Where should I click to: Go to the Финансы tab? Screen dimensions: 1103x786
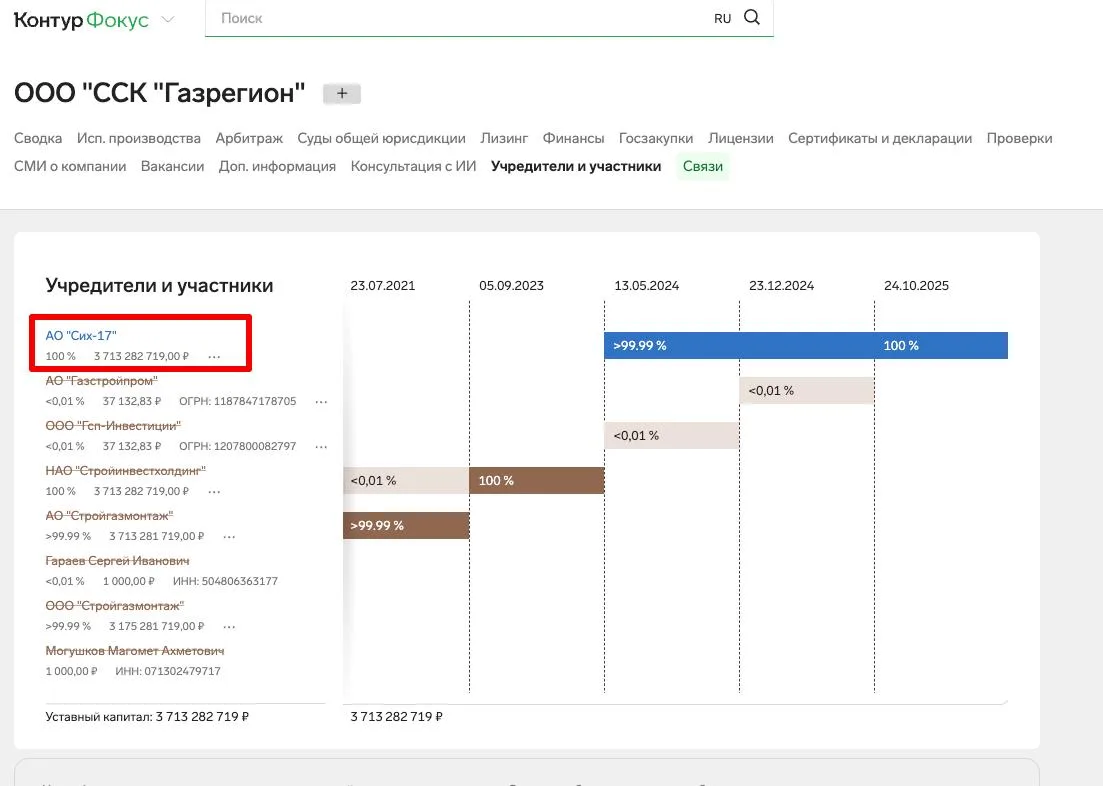[573, 138]
